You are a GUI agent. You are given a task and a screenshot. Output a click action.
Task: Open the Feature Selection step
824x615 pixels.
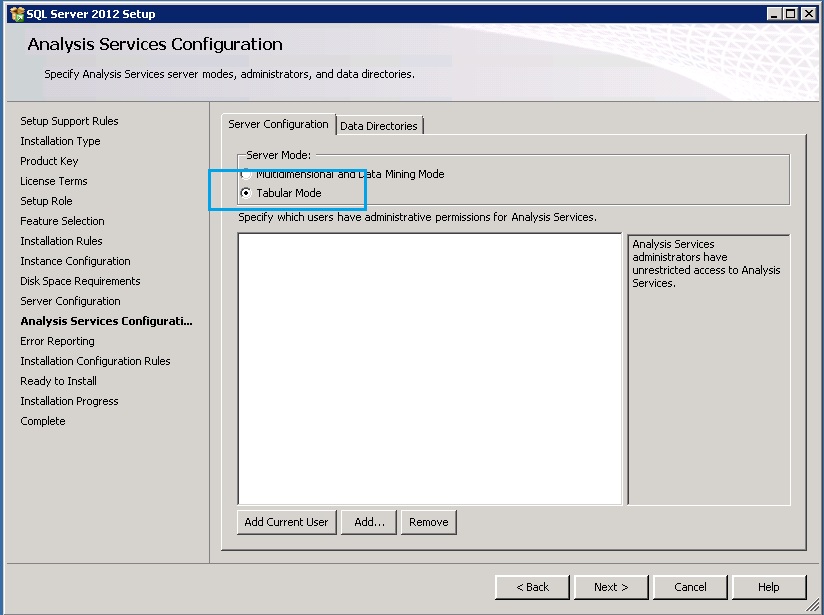coord(62,221)
